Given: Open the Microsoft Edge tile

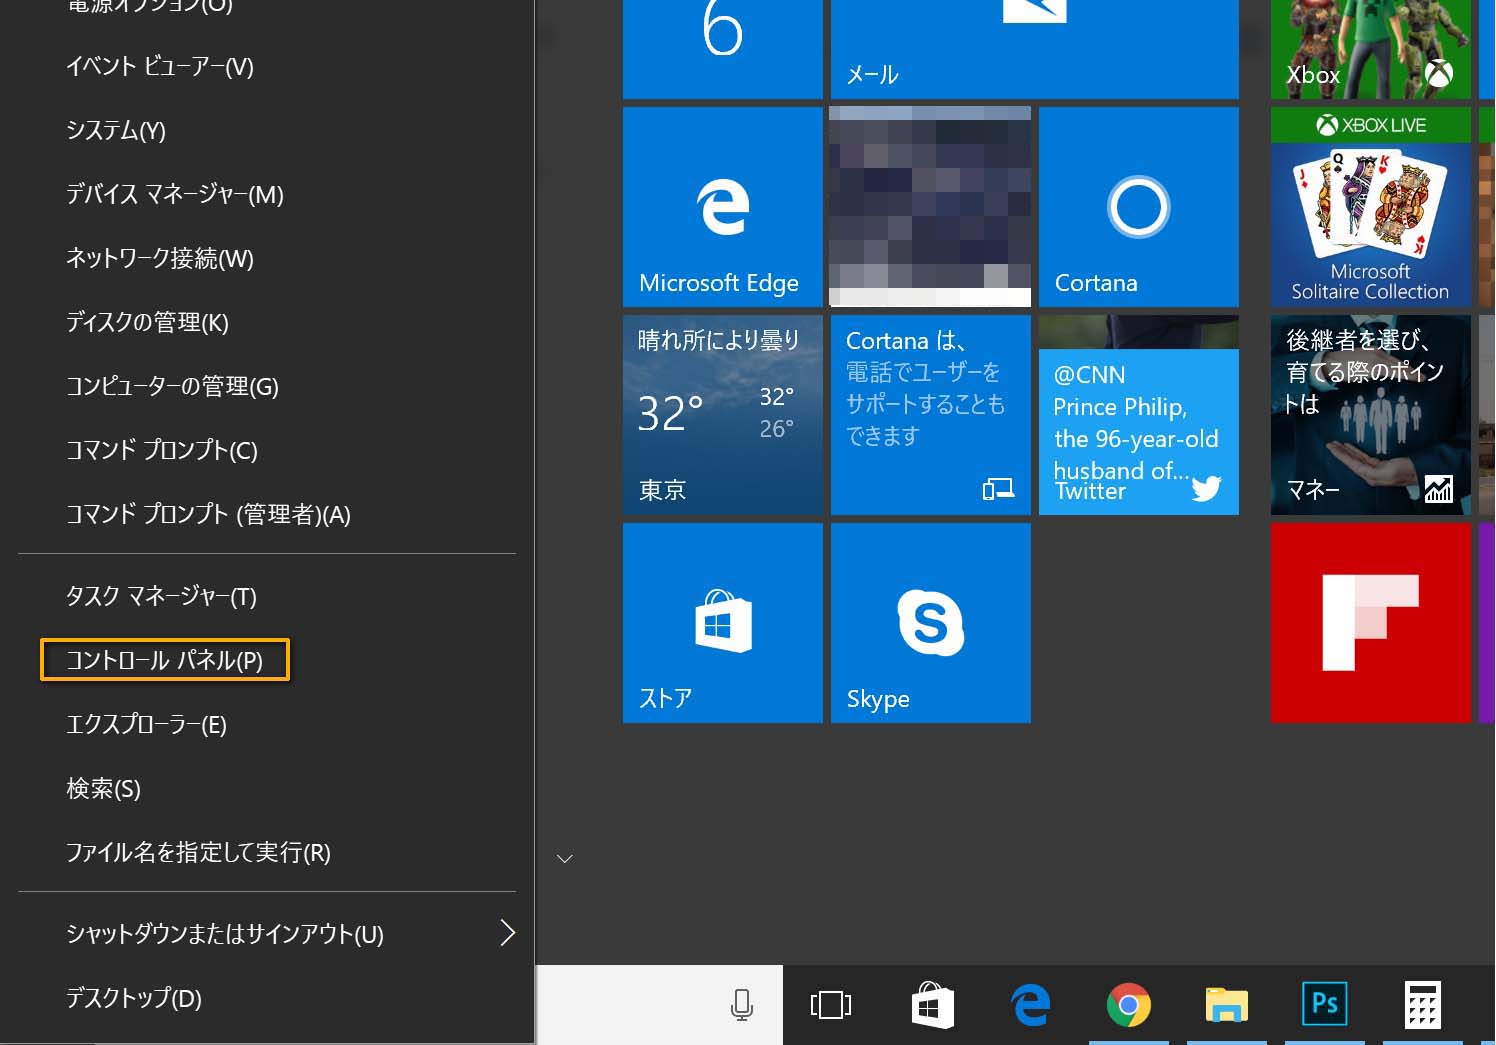Looking at the screenshot, I should (x=723, y=207).
